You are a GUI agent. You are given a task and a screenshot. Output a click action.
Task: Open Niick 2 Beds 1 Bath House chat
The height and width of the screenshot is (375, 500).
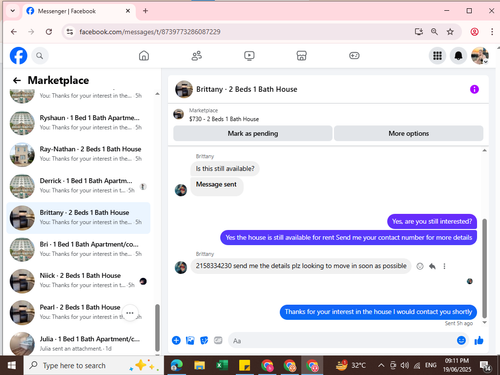pos(78,280)
